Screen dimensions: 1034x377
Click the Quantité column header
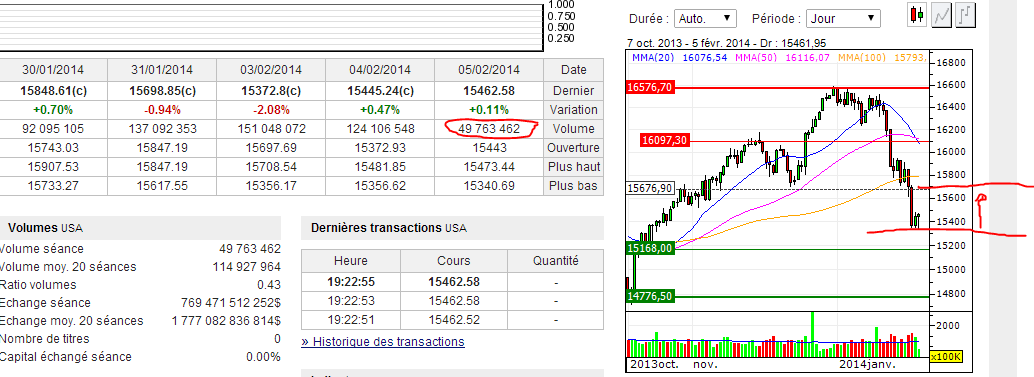click(x=555, y=260)
